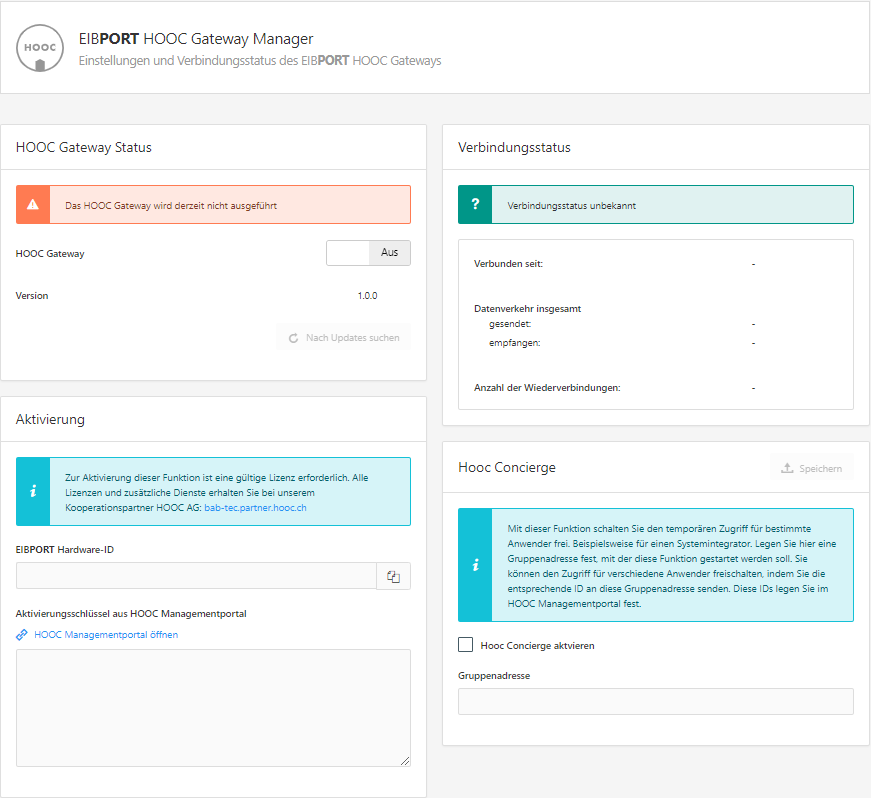Focus the EIBPORT Hardware-ID field

pos(196,576)
